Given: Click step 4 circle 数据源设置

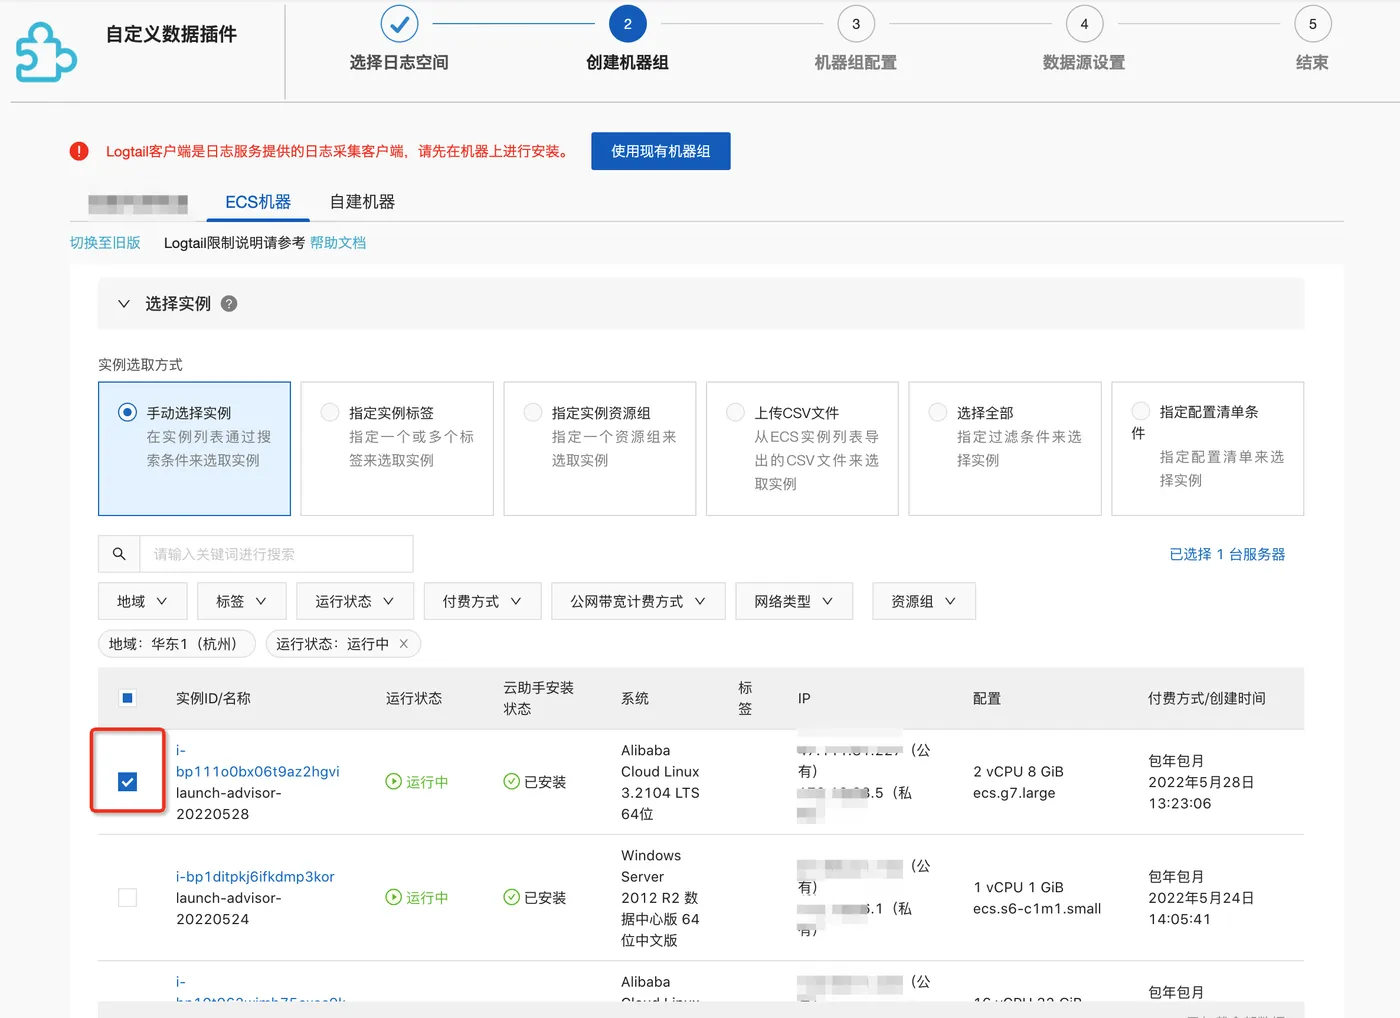Looking at the screenshot, I should coord(1084,24).
